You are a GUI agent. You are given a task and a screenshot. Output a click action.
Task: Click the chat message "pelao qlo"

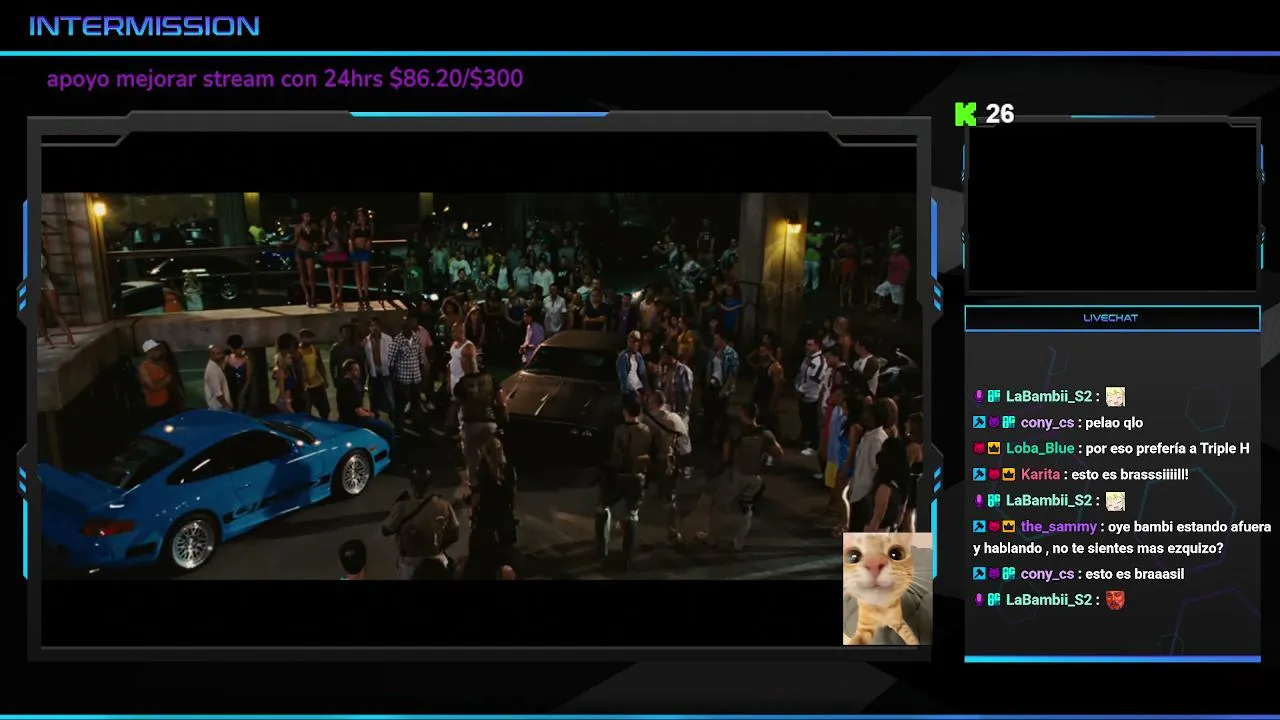point(1114,423)
